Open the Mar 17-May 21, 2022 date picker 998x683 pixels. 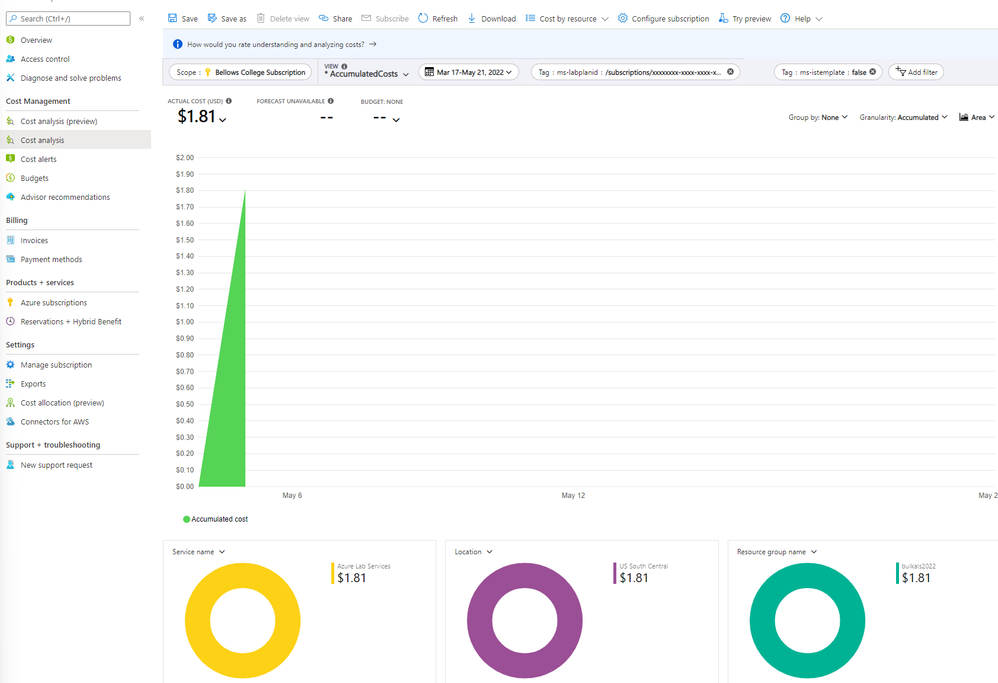468,72
